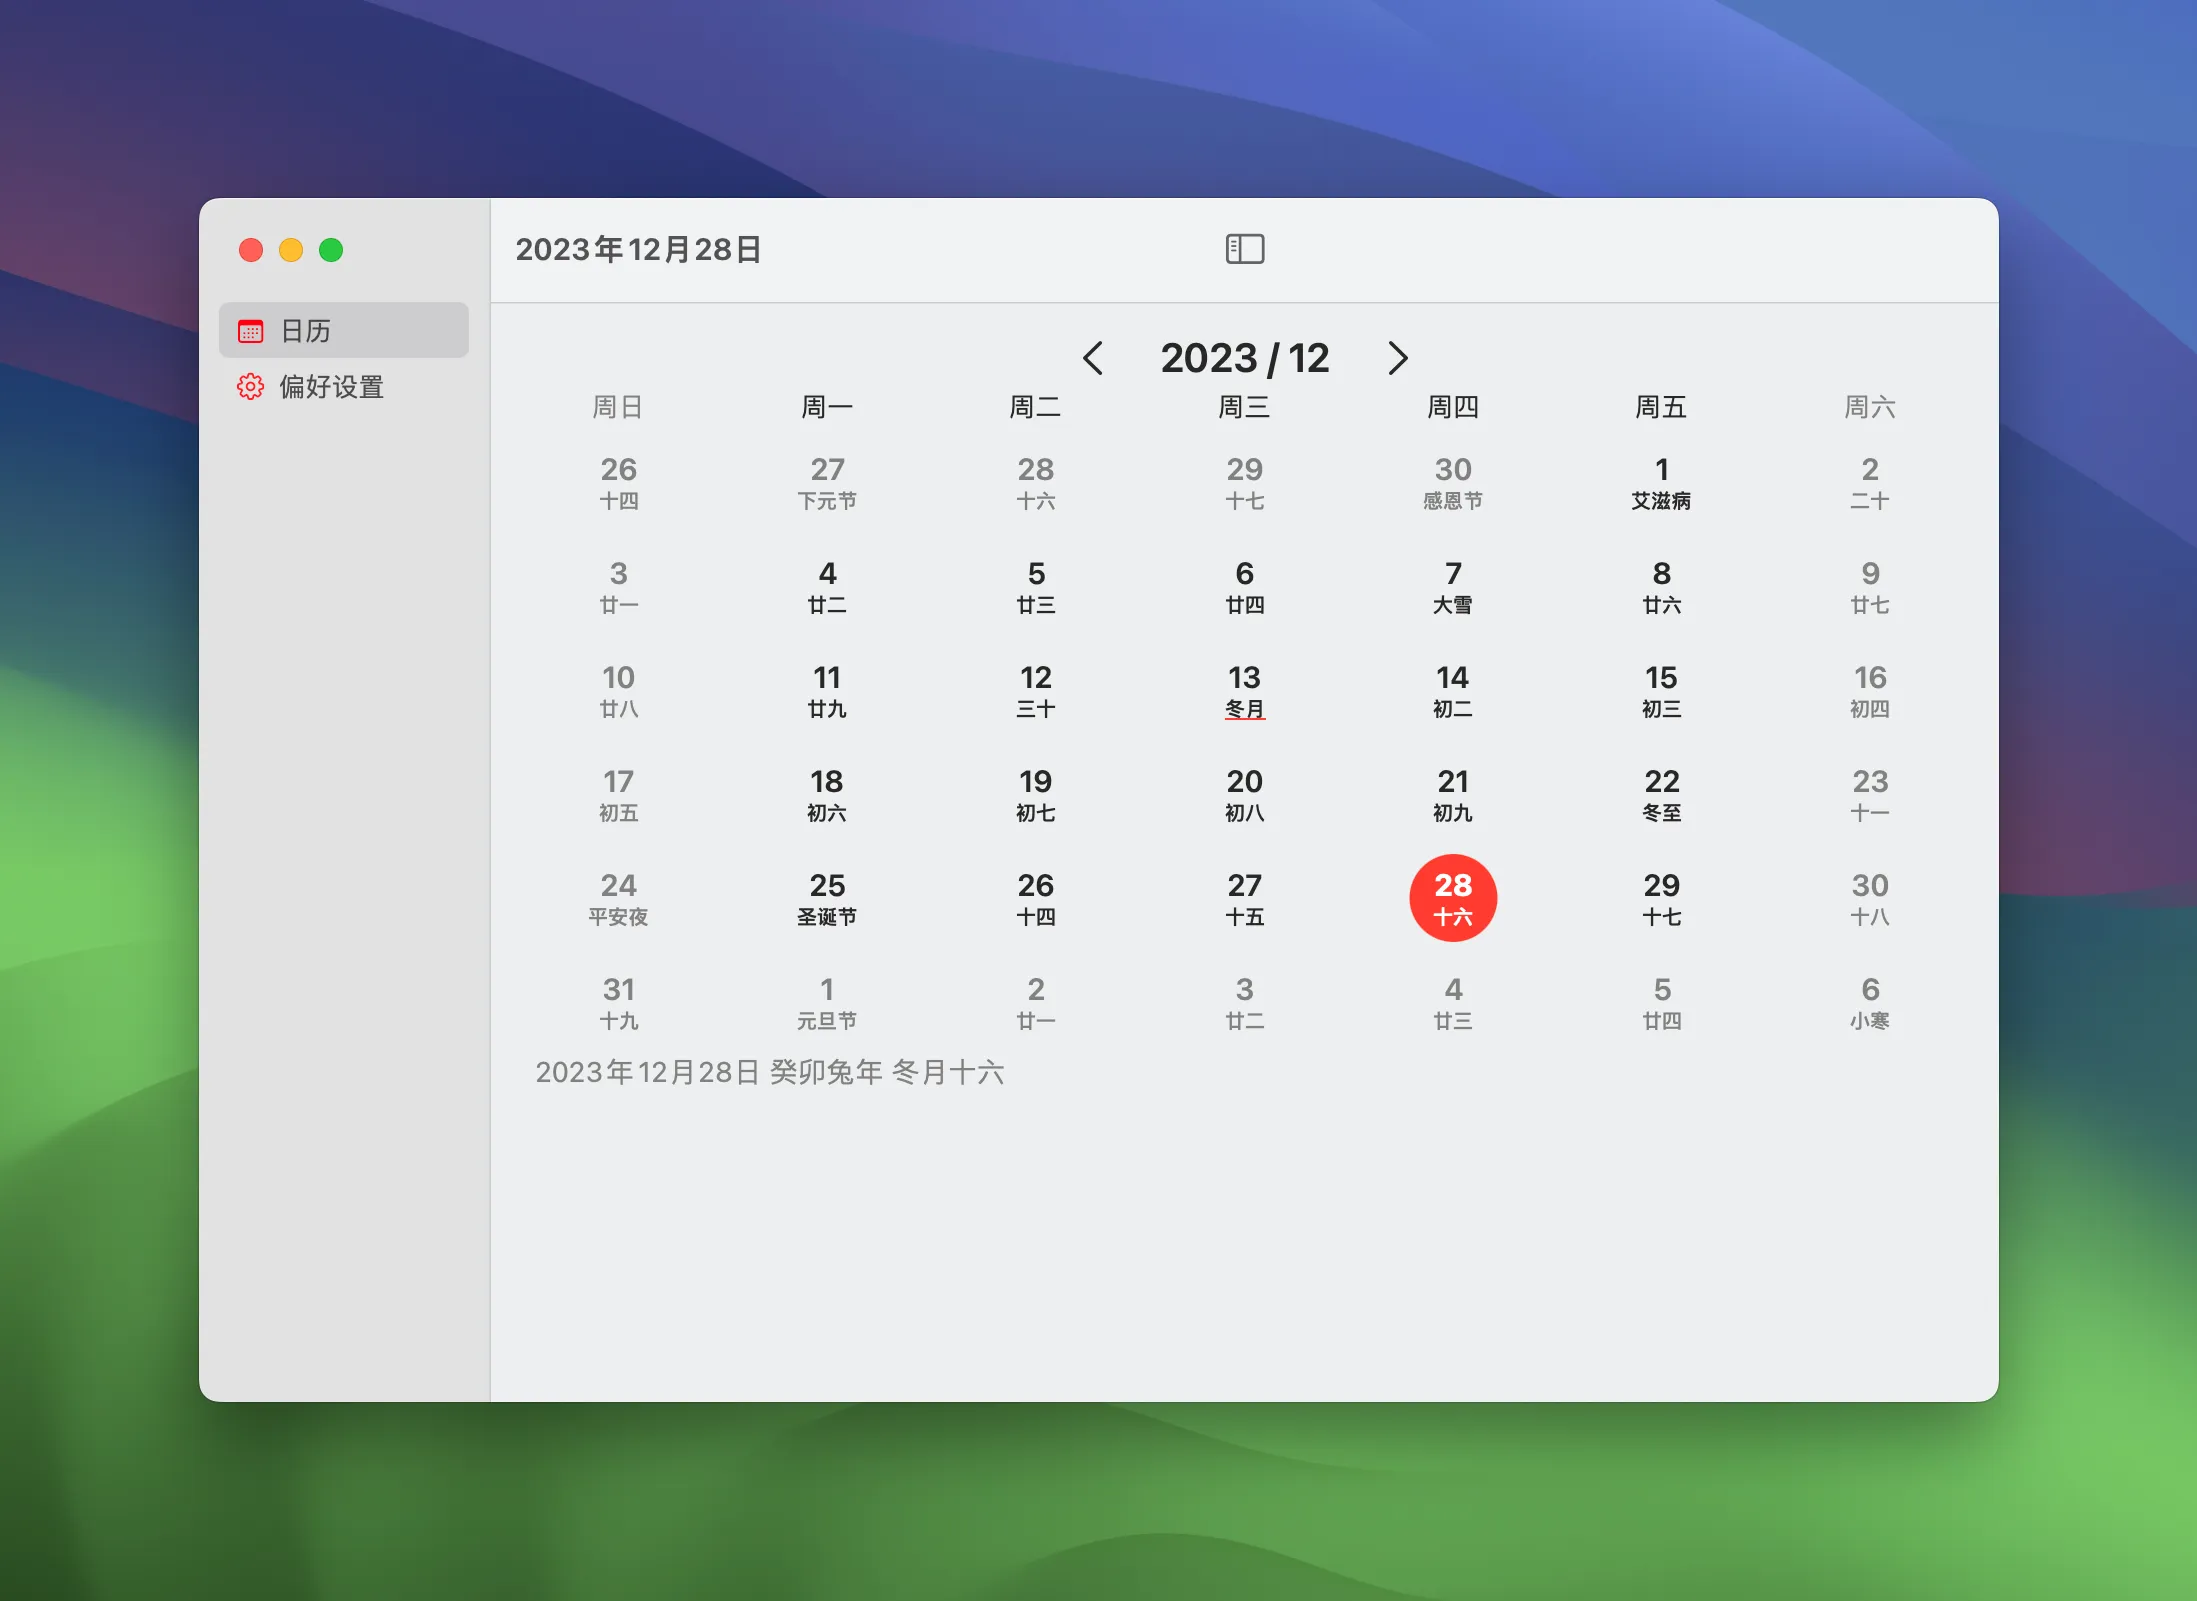The image size is (2197, 1601).
Task: Click the yellow minimize window button
Action: click(291, 250)
